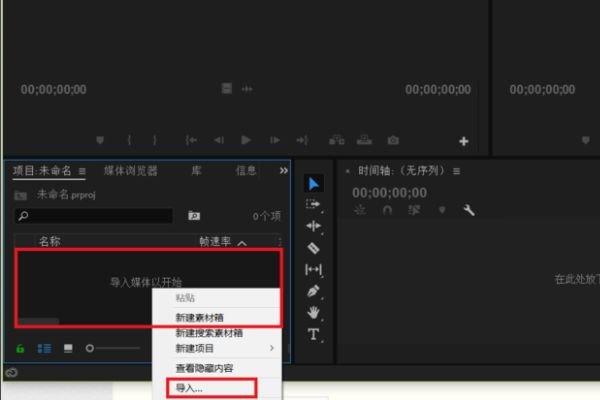Click the Creative Cloud sync icon in status bar
The height and width of the screenshot is (400, 600).
point(11,372)
